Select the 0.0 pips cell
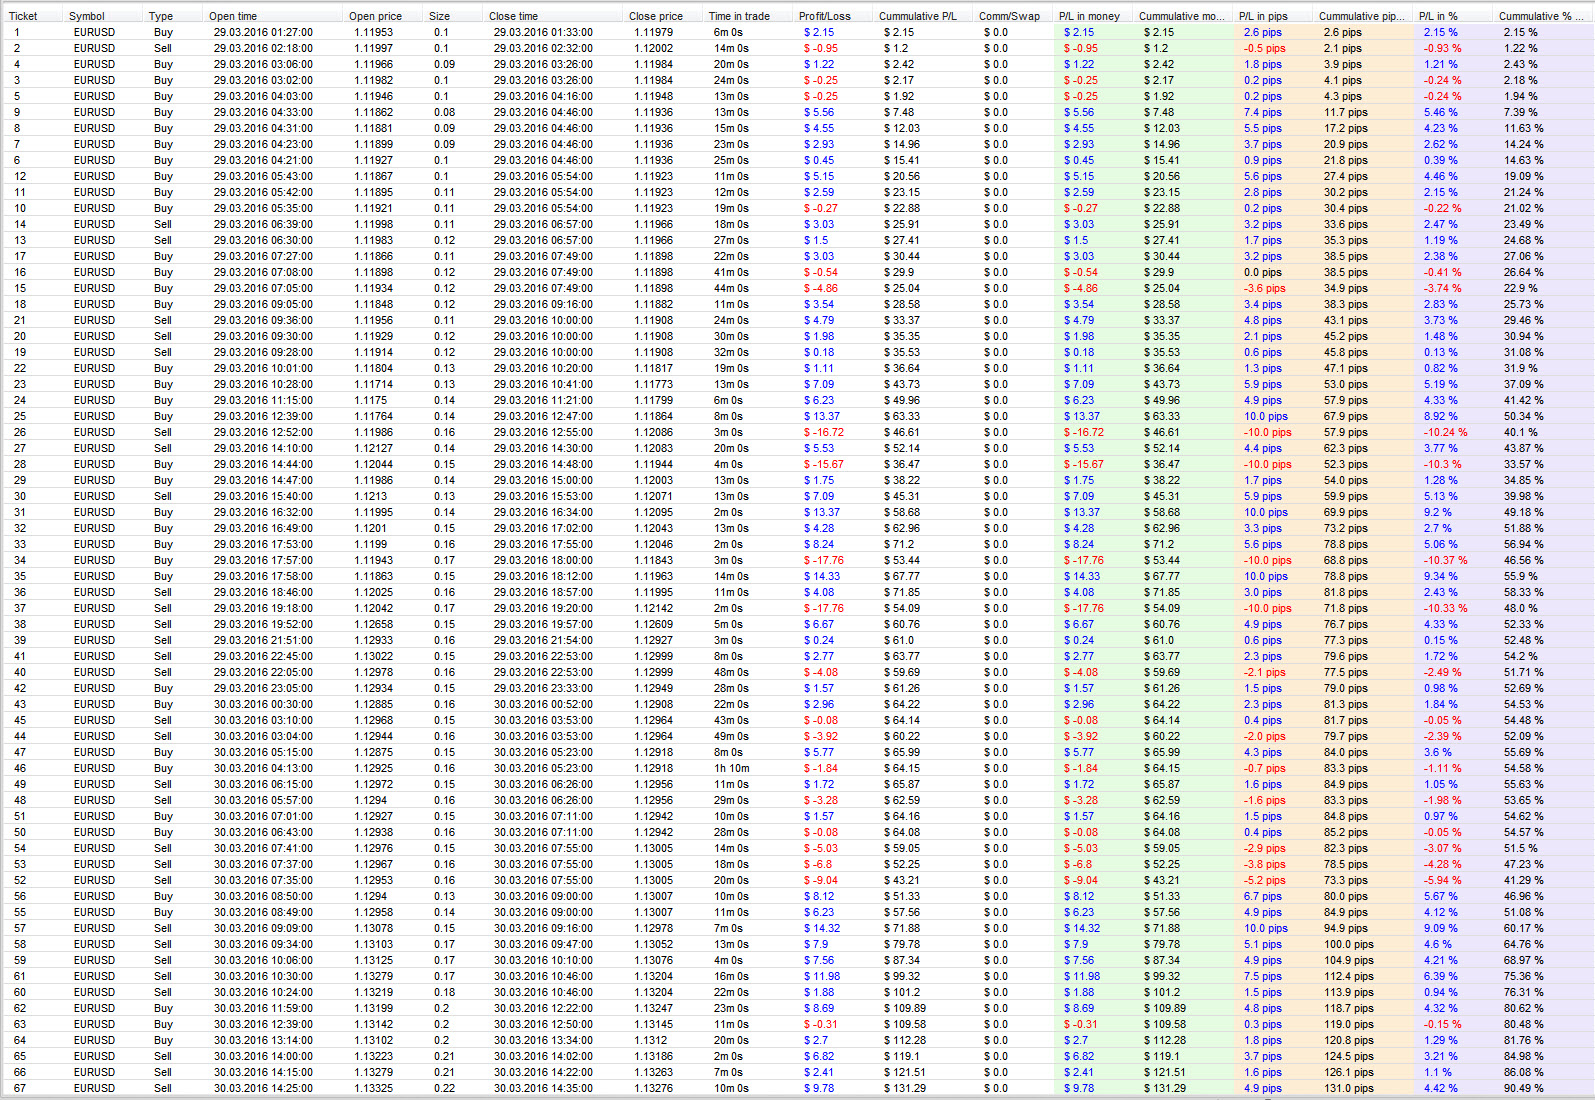Screen dimensions: 1595x1100 [1263, 272]
